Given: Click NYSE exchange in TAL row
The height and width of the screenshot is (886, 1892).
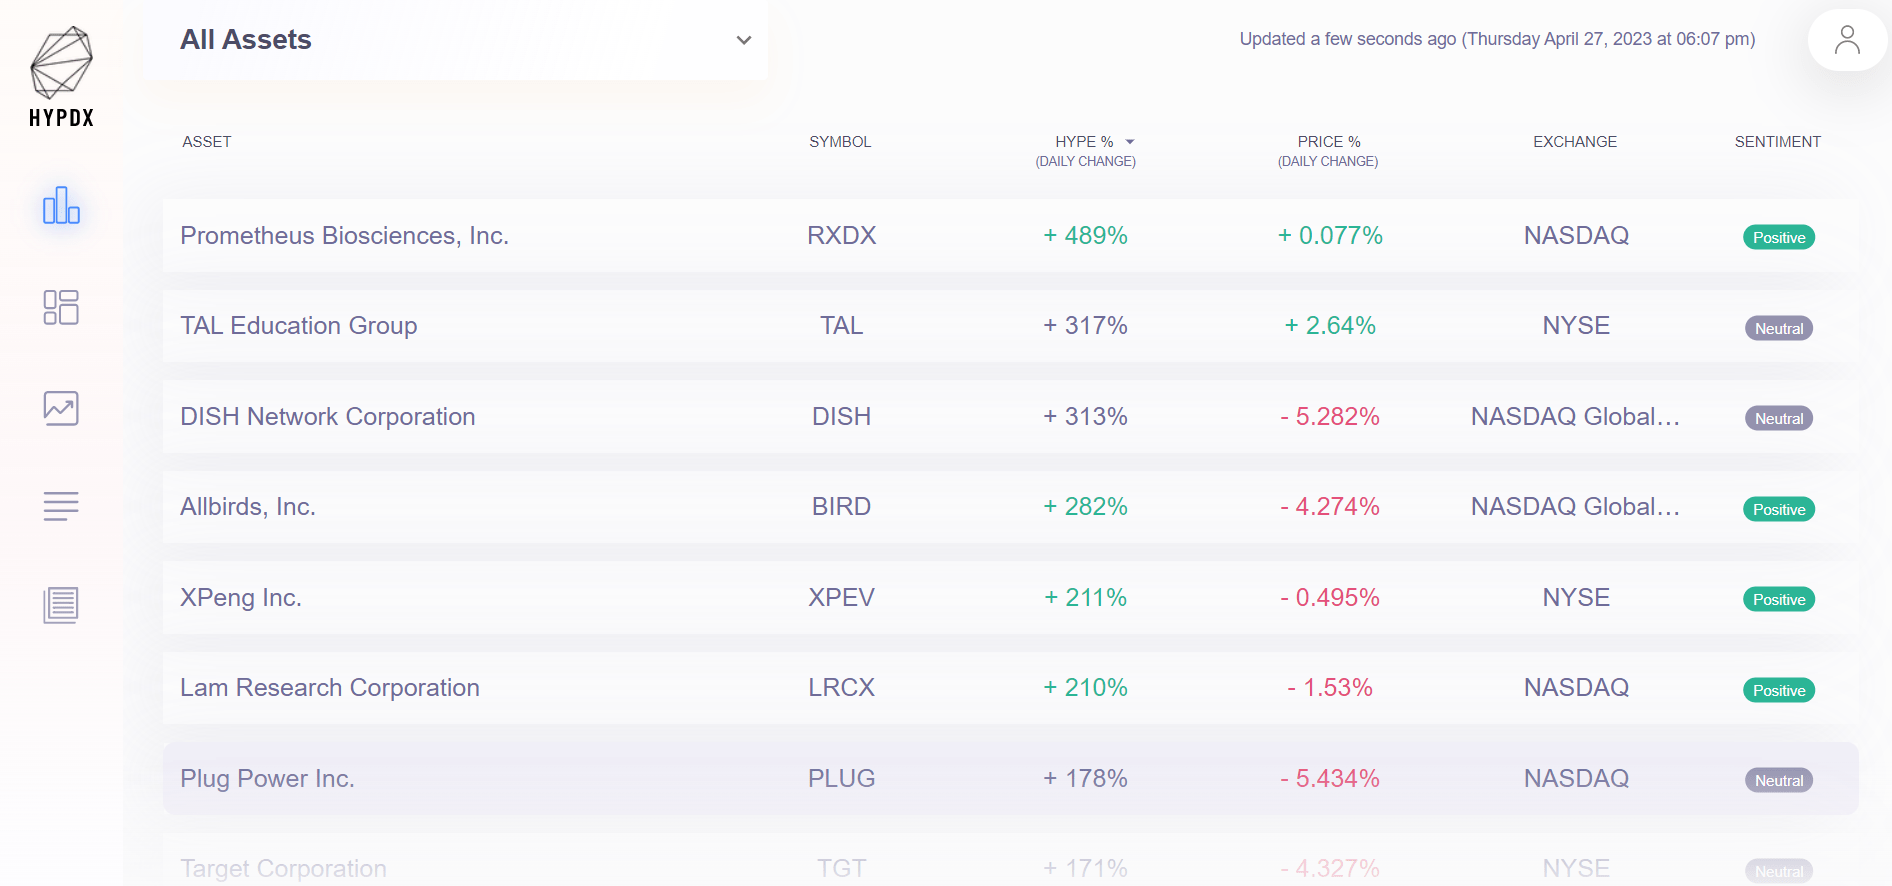Looking at the screenshot, I should tap(1576, 326).
